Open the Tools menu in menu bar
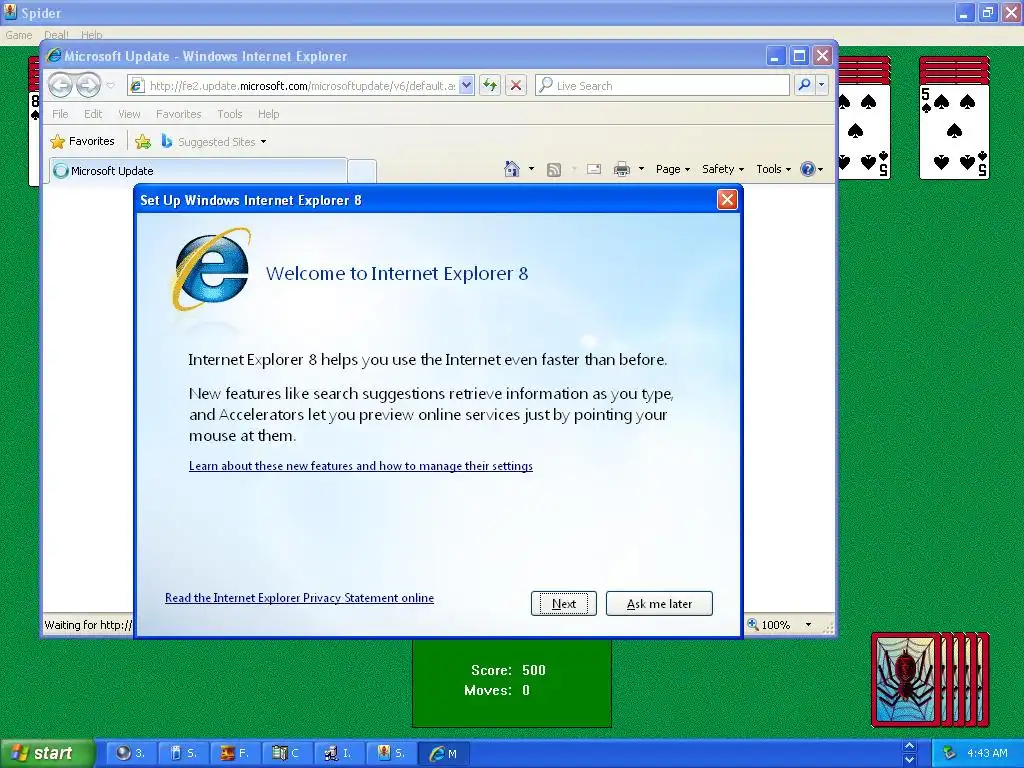The image size is (1024, 768). (229, 114)
